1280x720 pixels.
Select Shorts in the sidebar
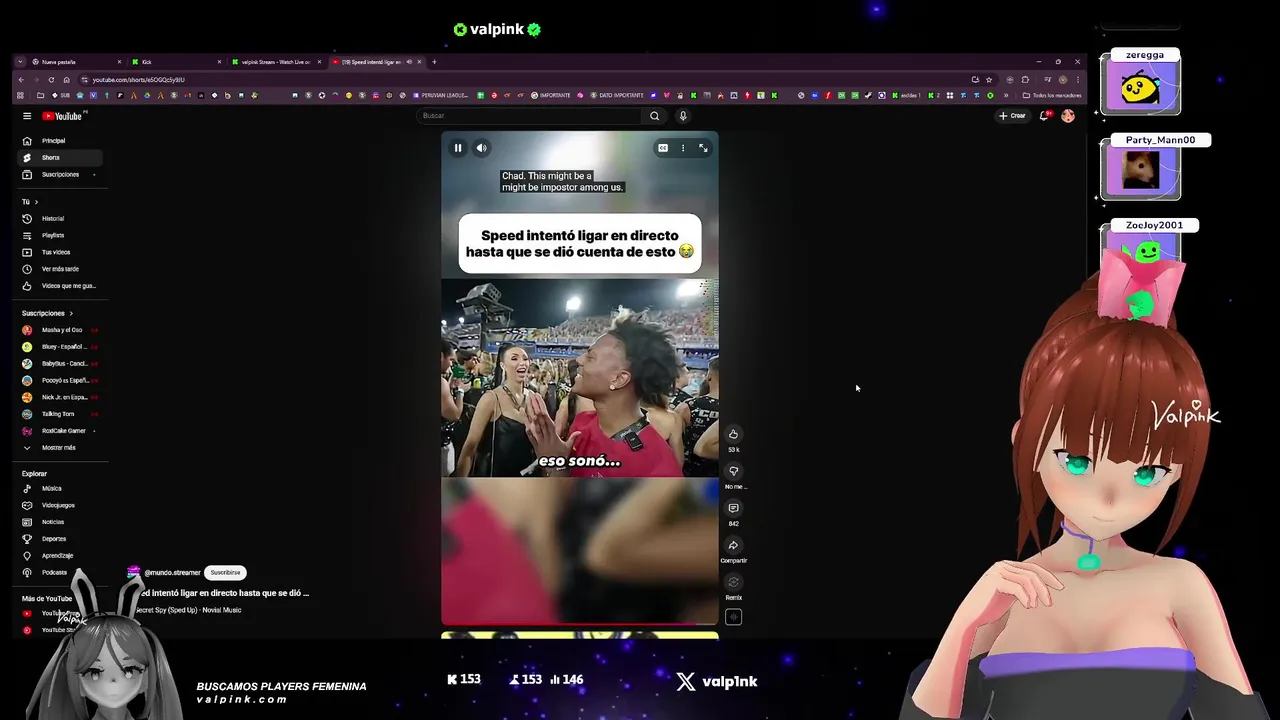point(60,158)
